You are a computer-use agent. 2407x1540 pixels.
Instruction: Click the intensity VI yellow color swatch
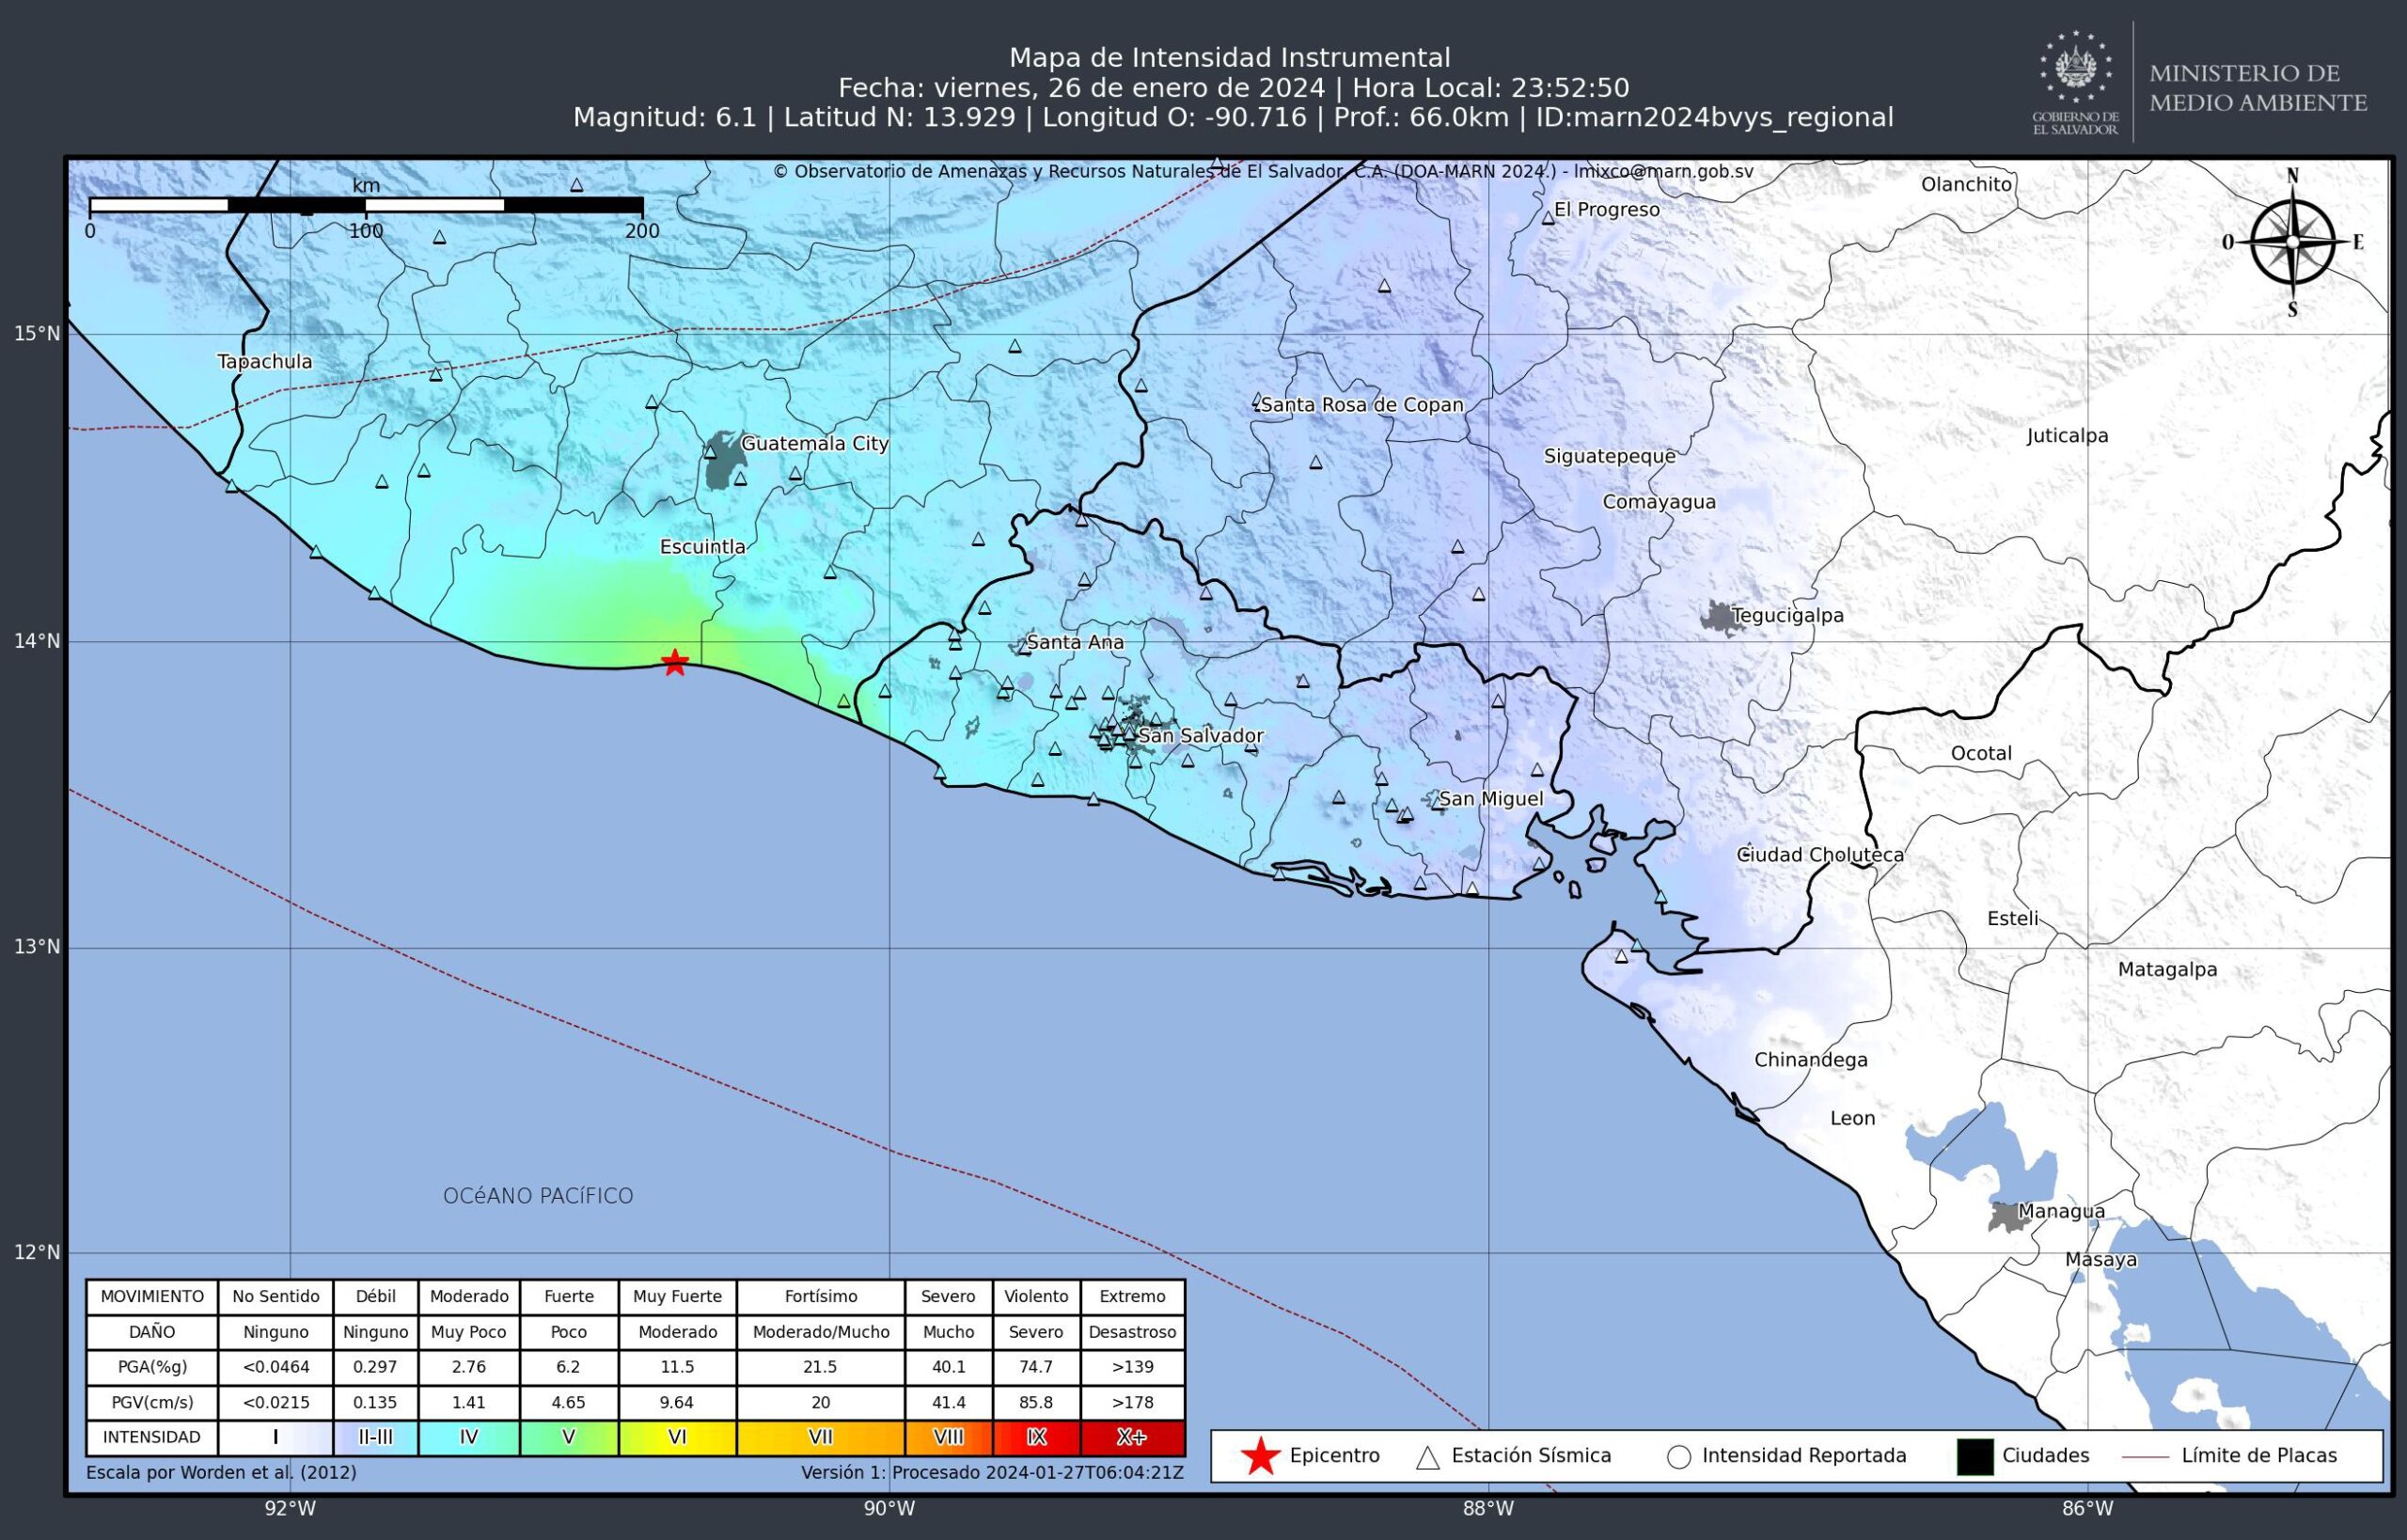point(677,1437)
